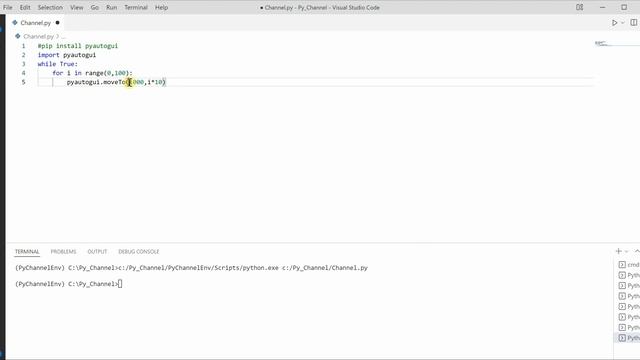The width and height of the screenshot is (640, 360).
Task: Click the Python file icon on Channel.py tab
Action: pos(15,23)
